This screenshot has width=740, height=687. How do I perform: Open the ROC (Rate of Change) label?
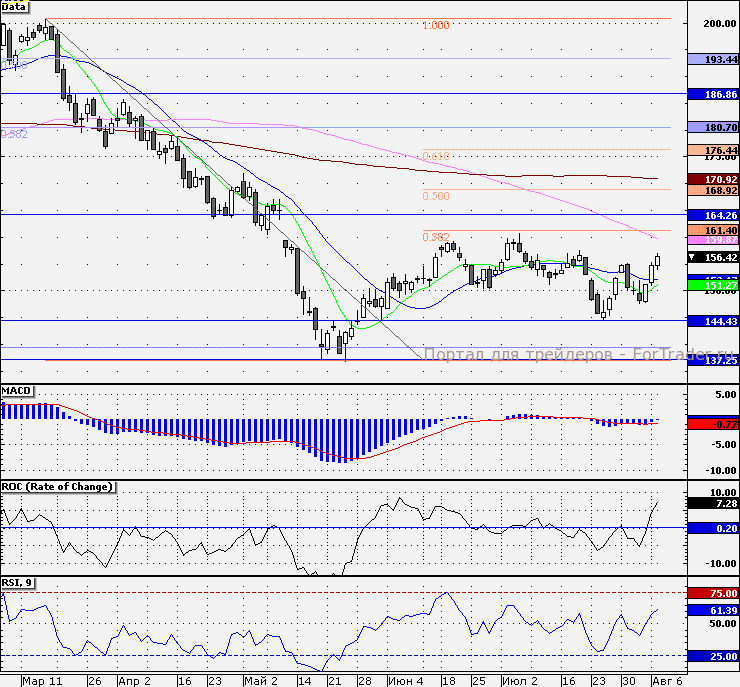coord(57,487)
